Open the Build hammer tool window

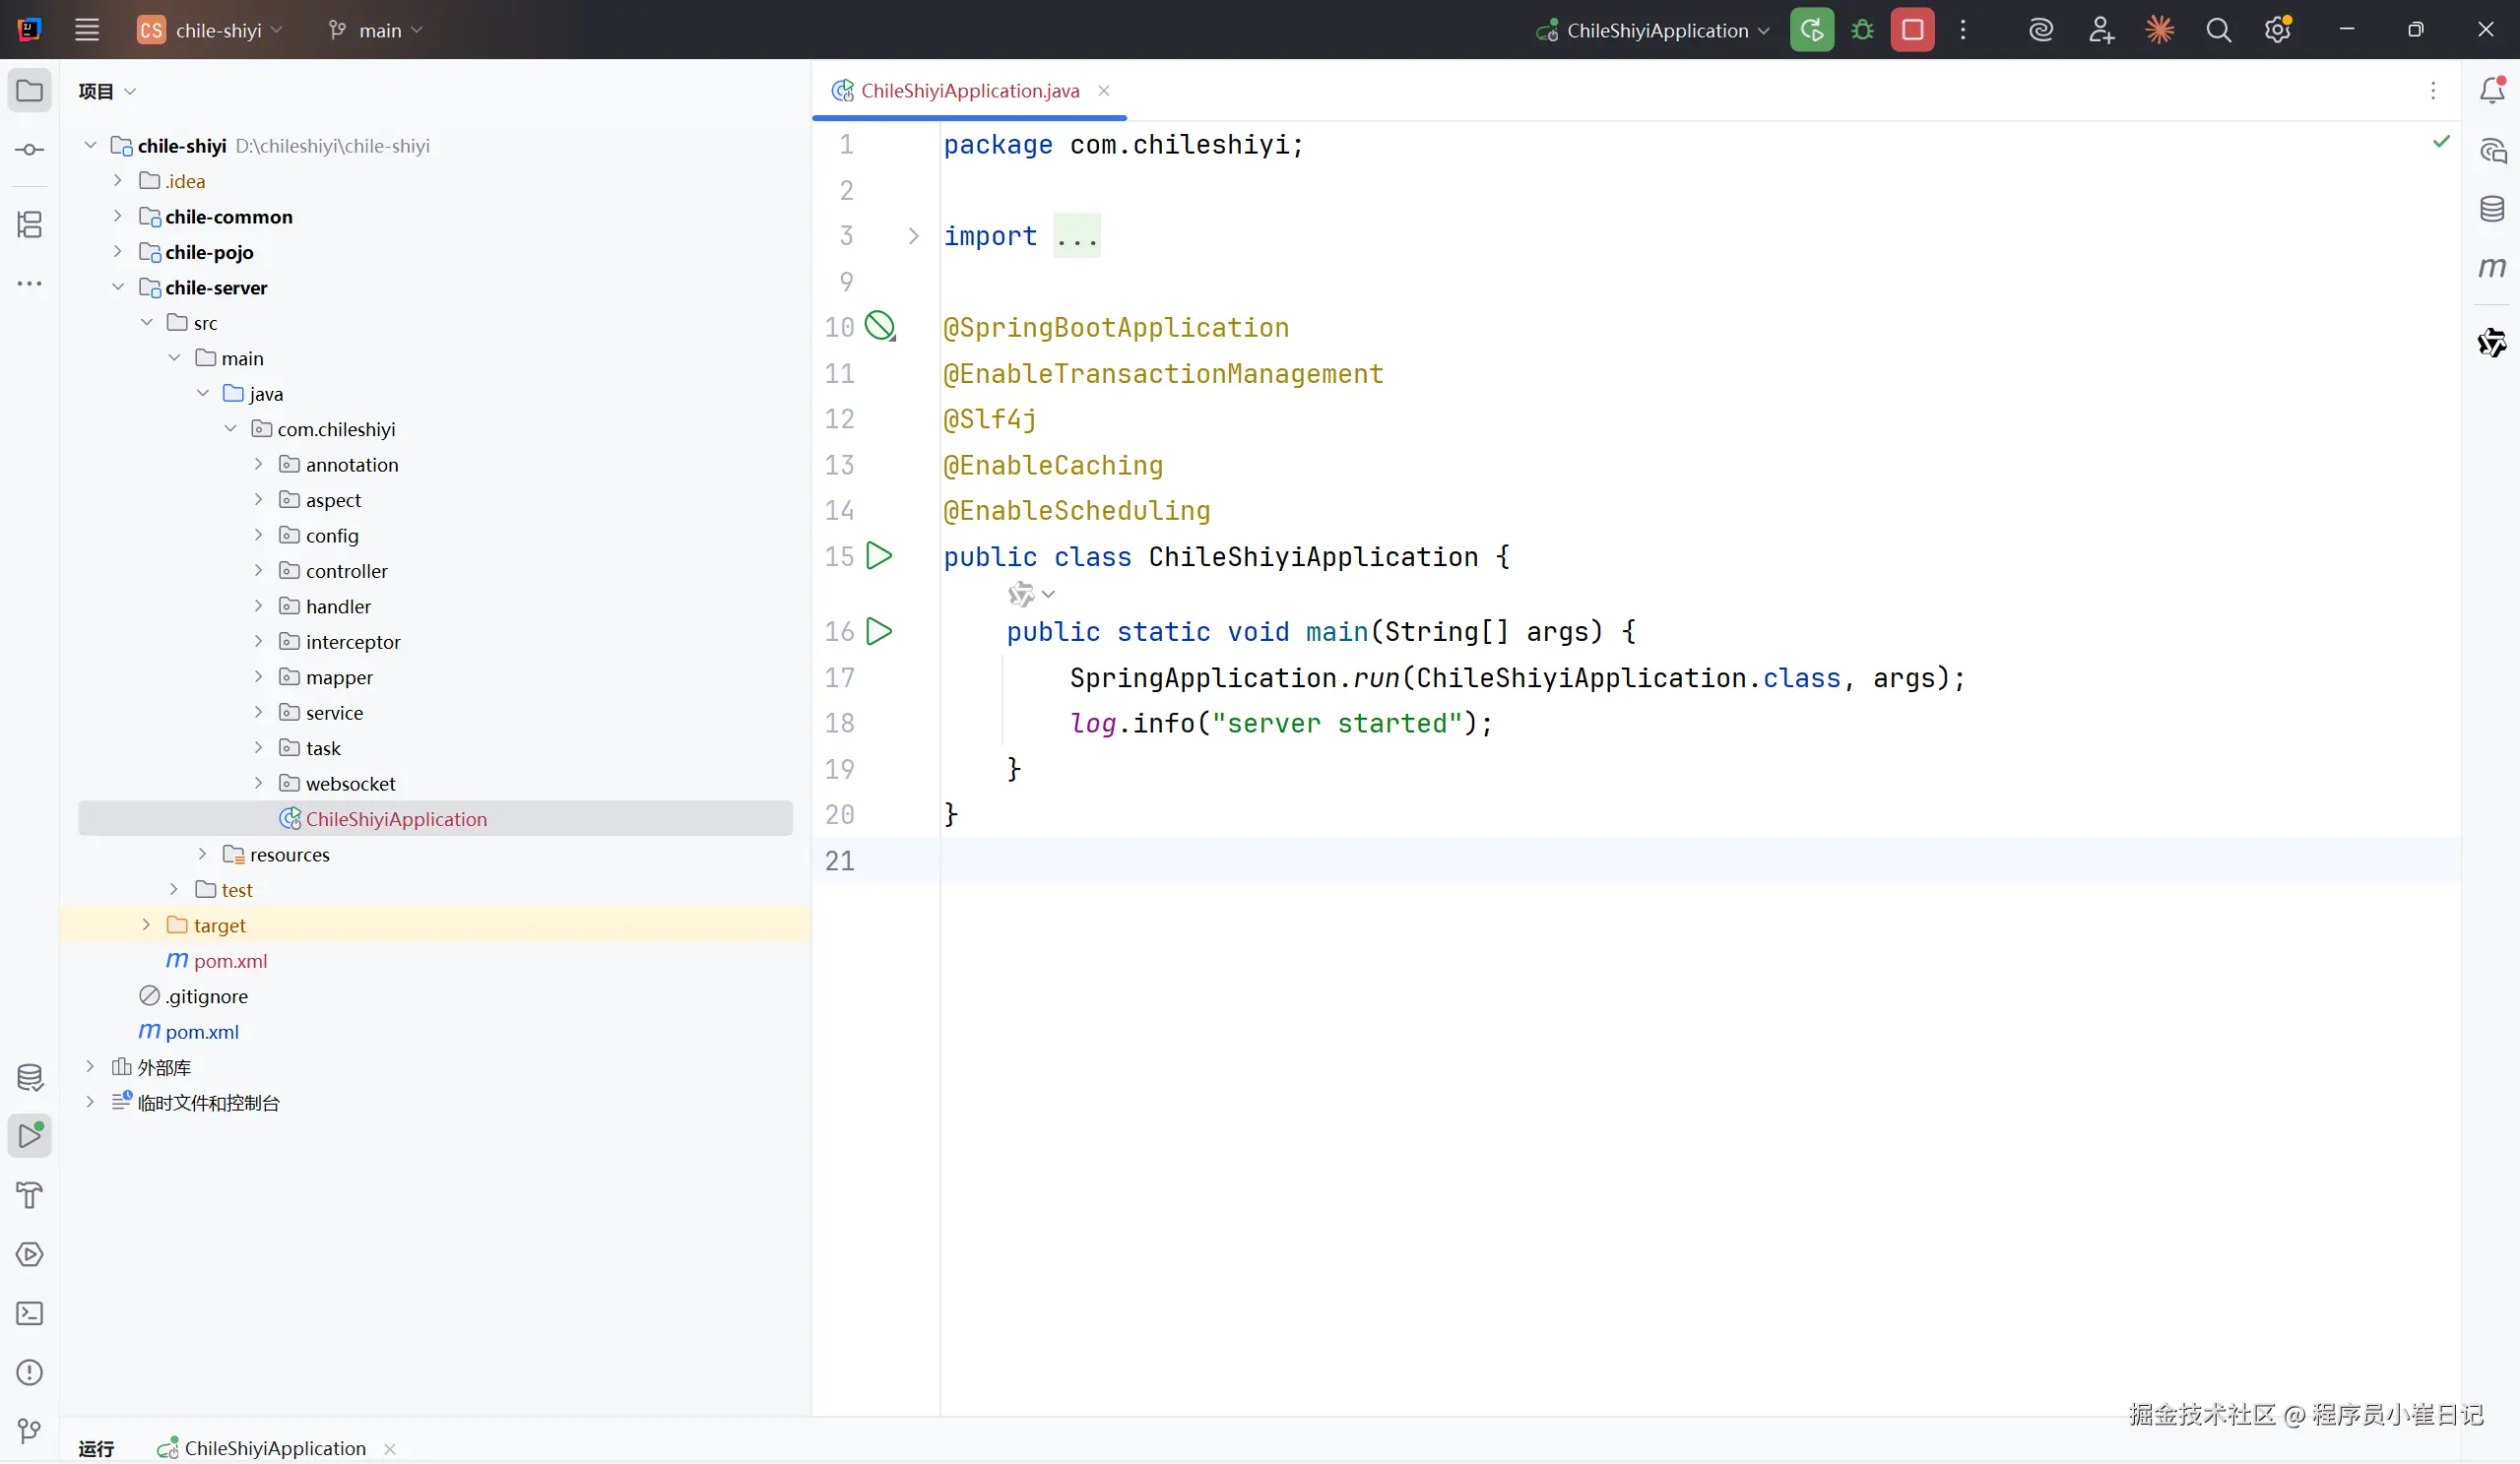[x=30, y=1195]
